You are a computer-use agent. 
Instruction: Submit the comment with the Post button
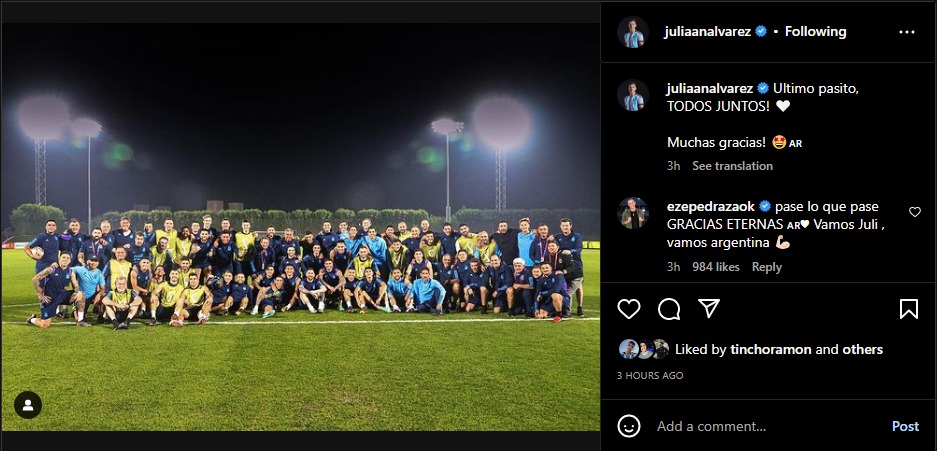pyautogui.click(x=905, y=427)
